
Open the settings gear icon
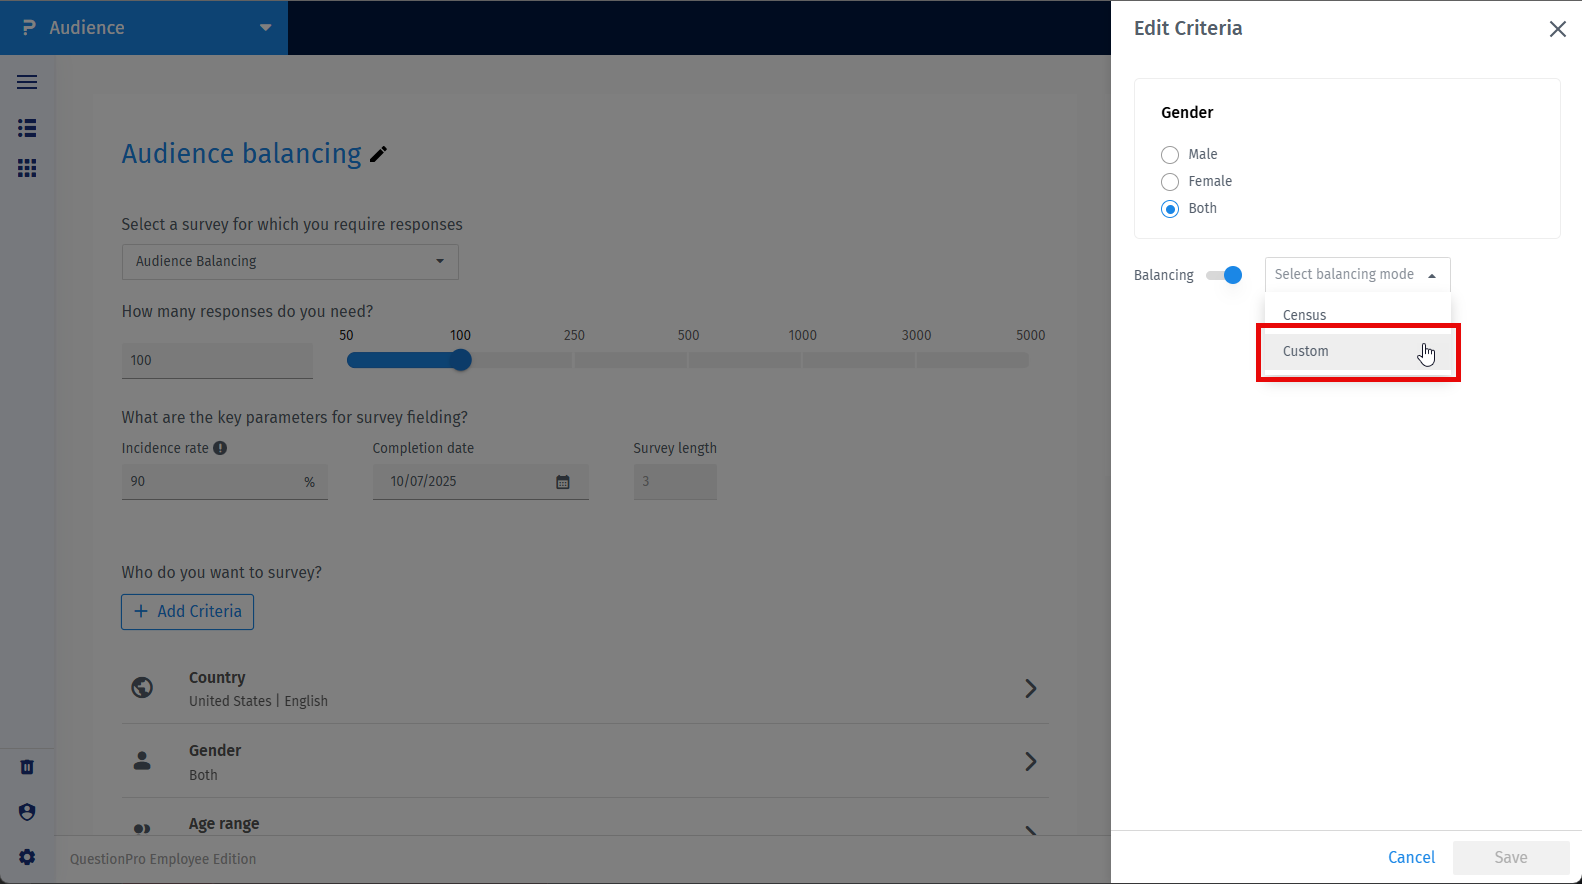tap(27, 857)
